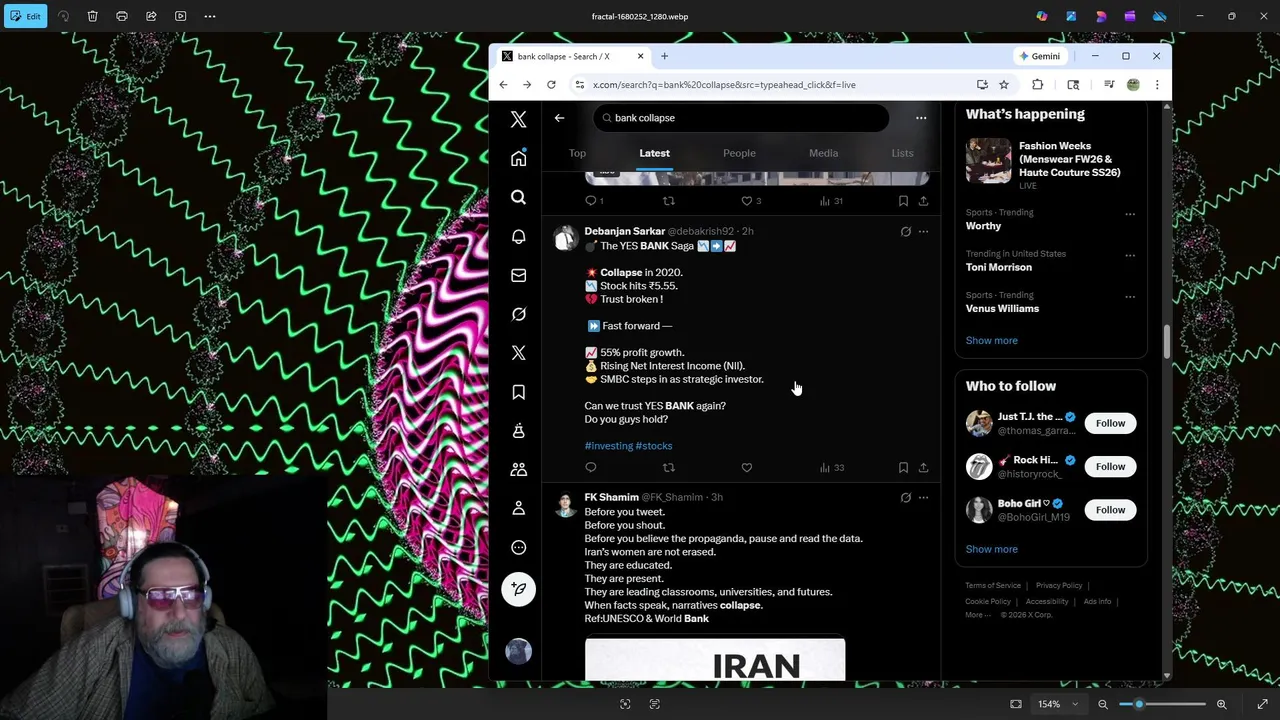
Task: Open Photos toolbar See more menu
Action: [210, 16]
